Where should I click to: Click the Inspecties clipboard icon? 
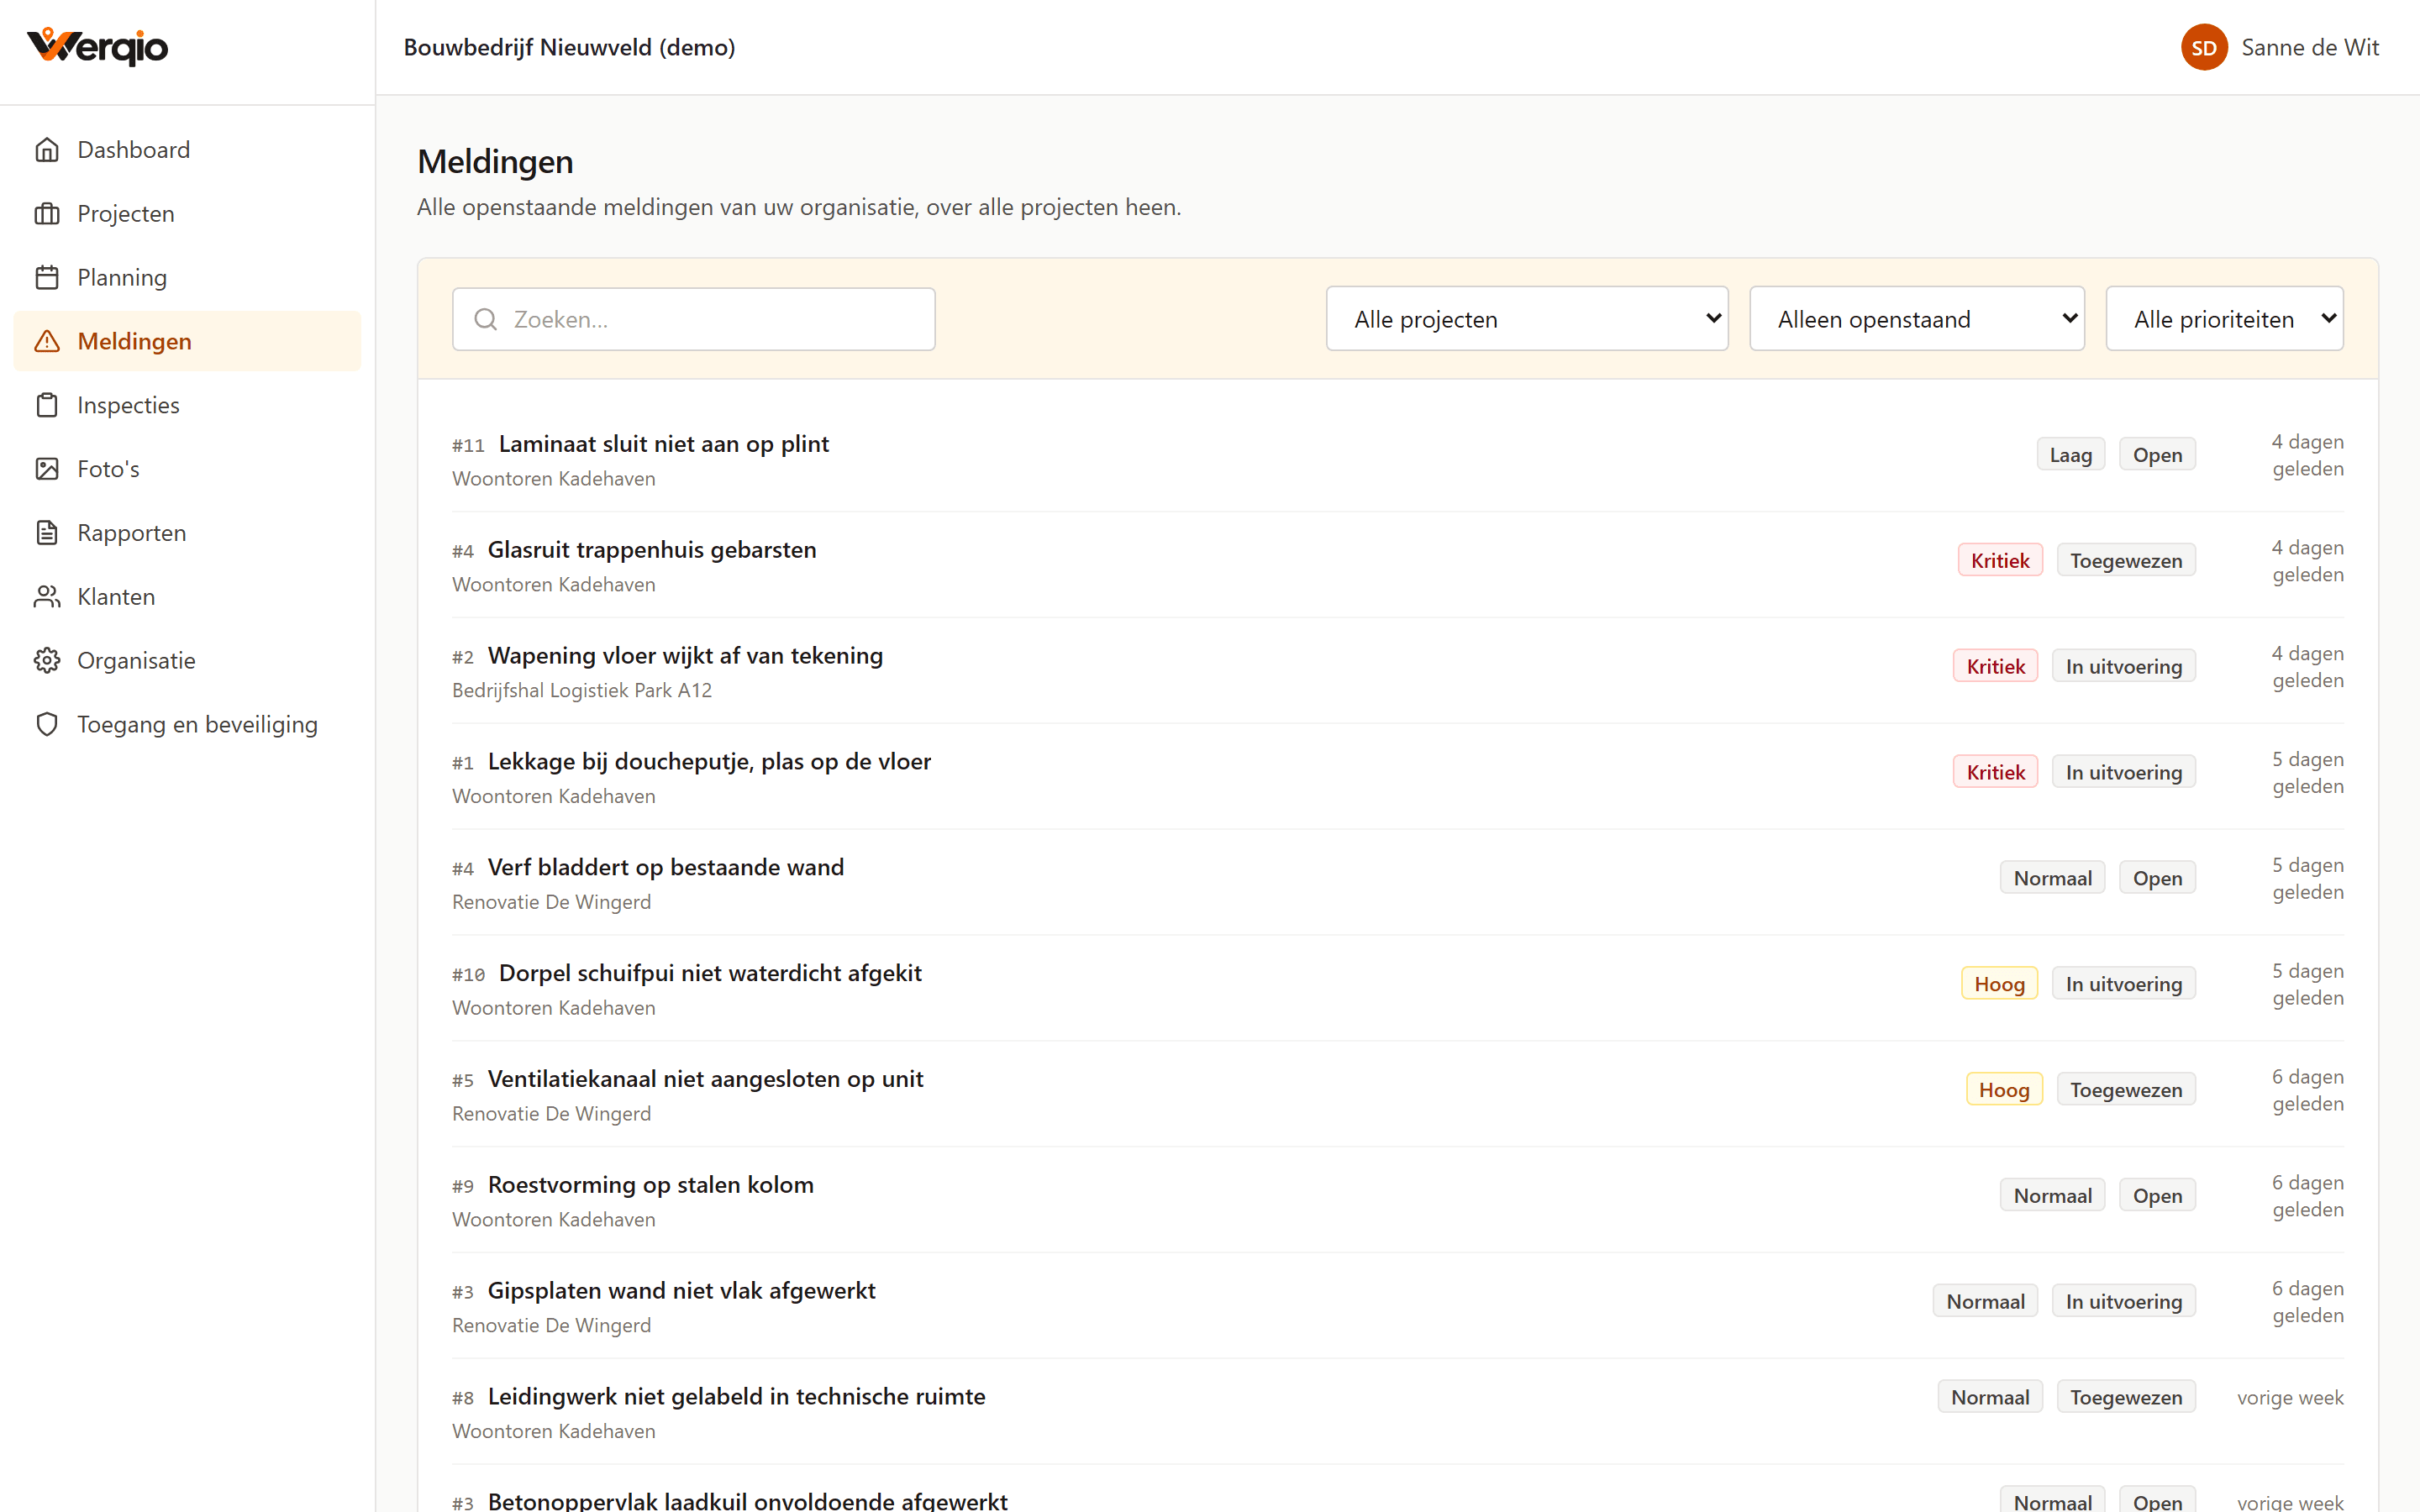click(x=47, y=406)
